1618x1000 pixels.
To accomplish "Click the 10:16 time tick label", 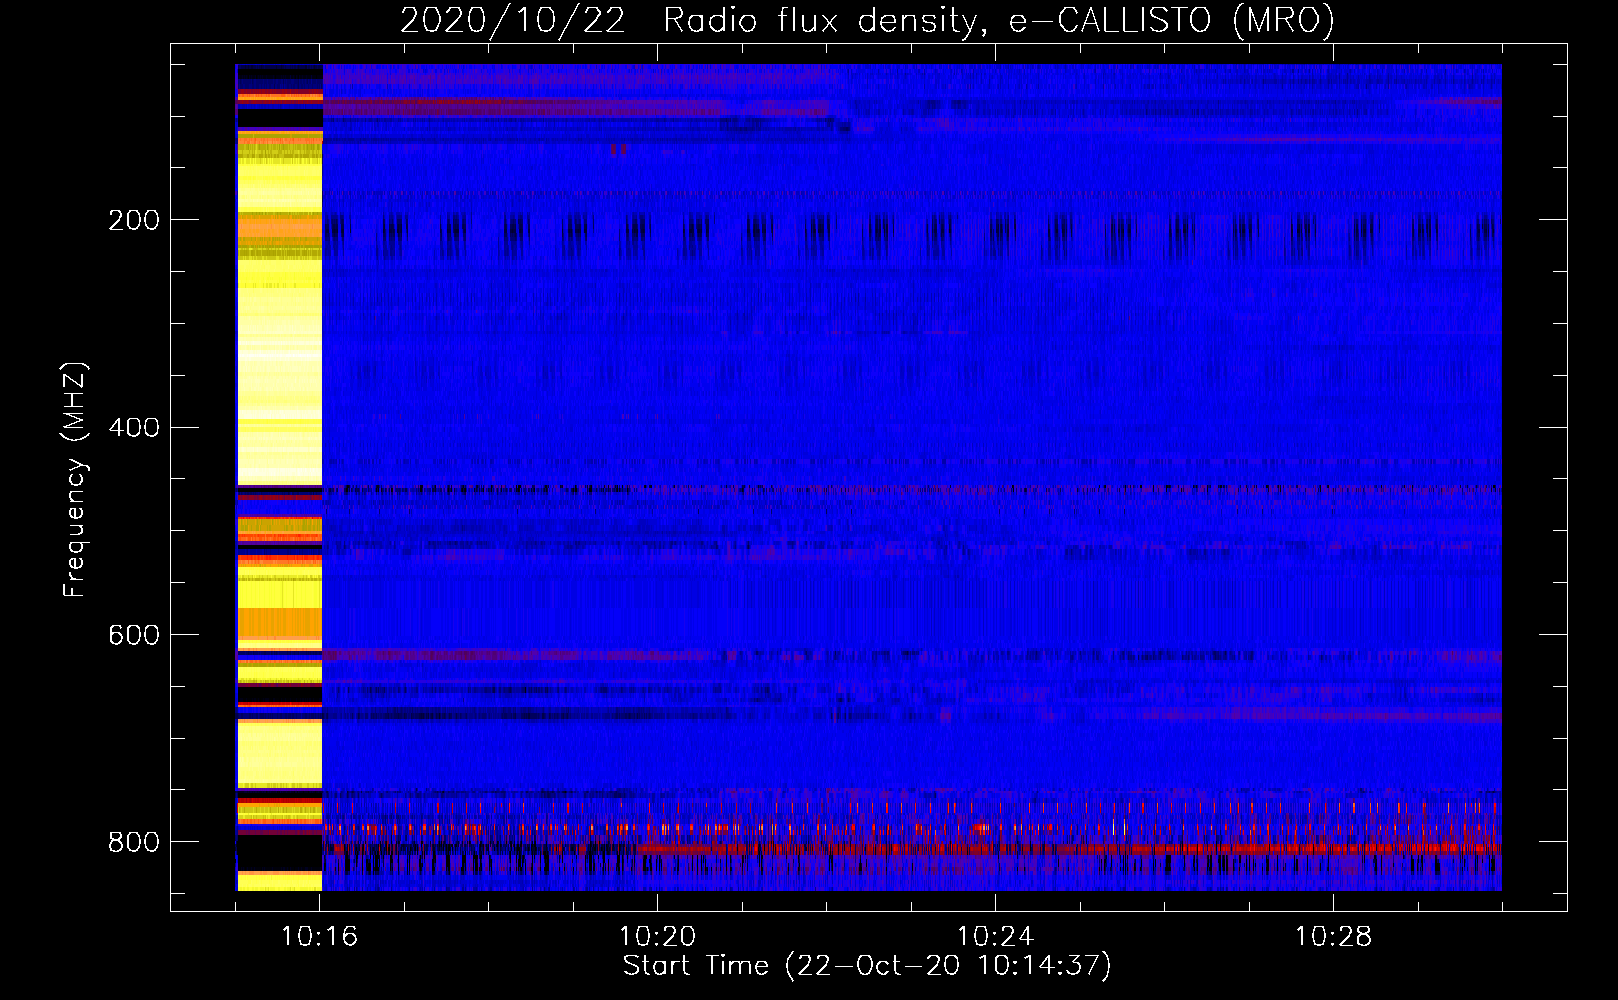I will coord(320,937).
